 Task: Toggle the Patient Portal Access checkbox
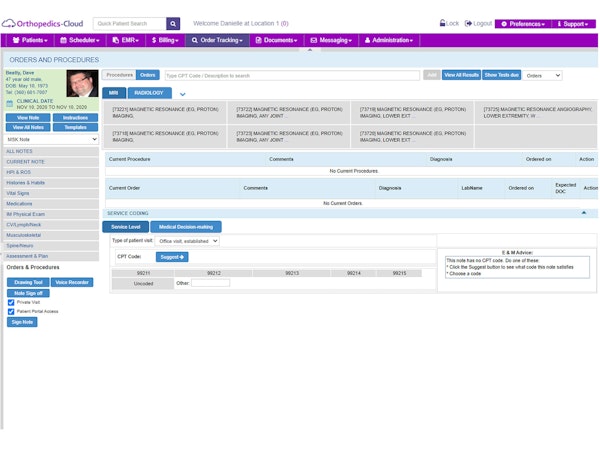point(11,311)
